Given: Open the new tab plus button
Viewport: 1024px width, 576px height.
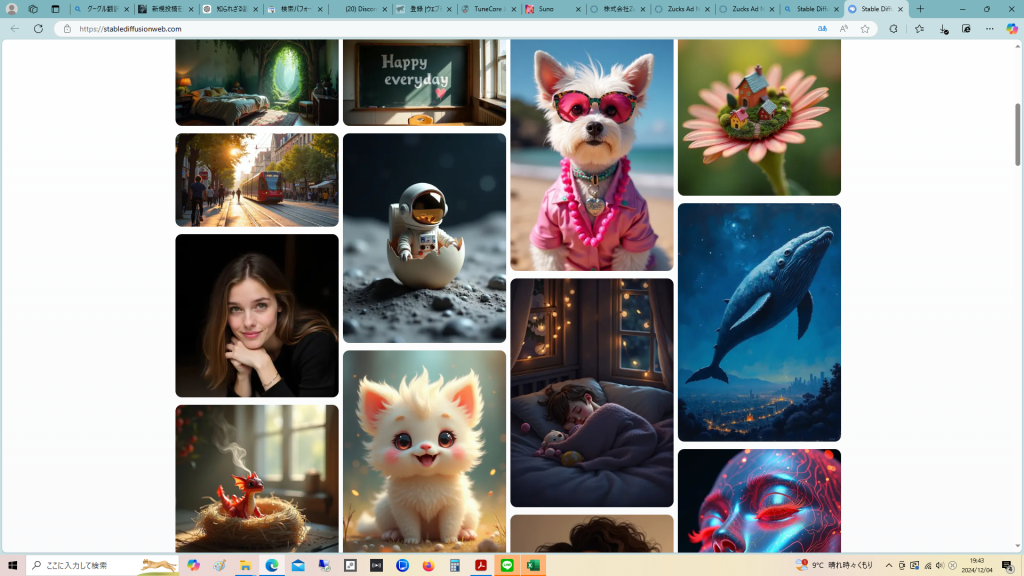Looking at the screenshot, I should click(920, 9).
